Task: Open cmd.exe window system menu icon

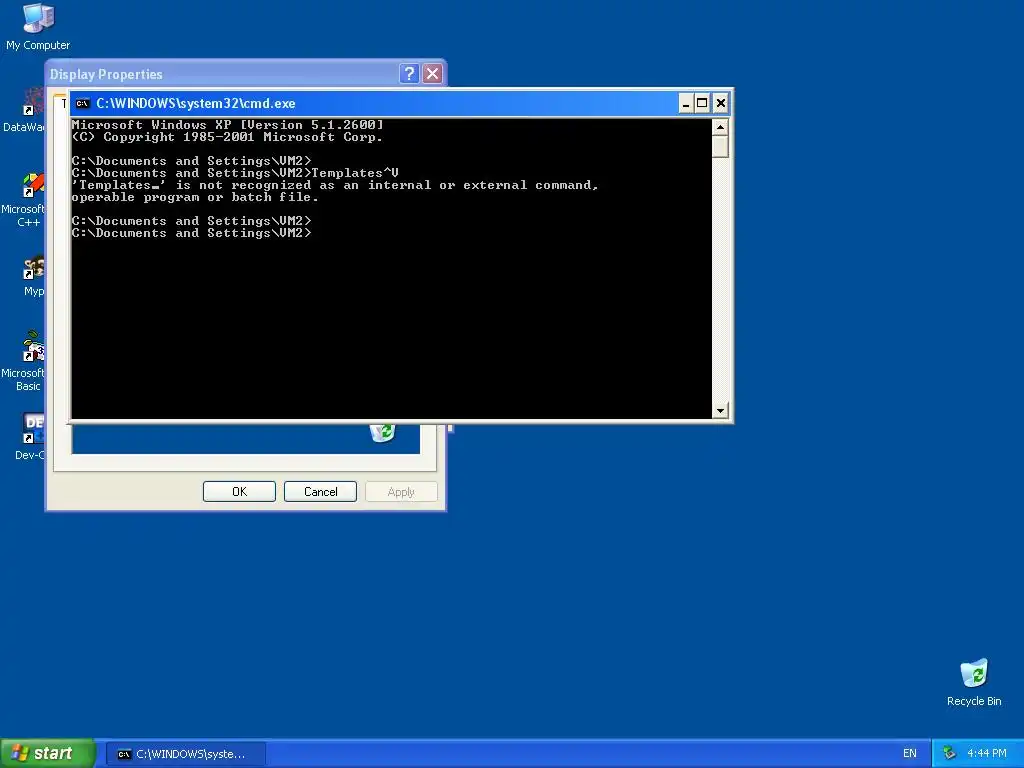Action: (82, 103)
